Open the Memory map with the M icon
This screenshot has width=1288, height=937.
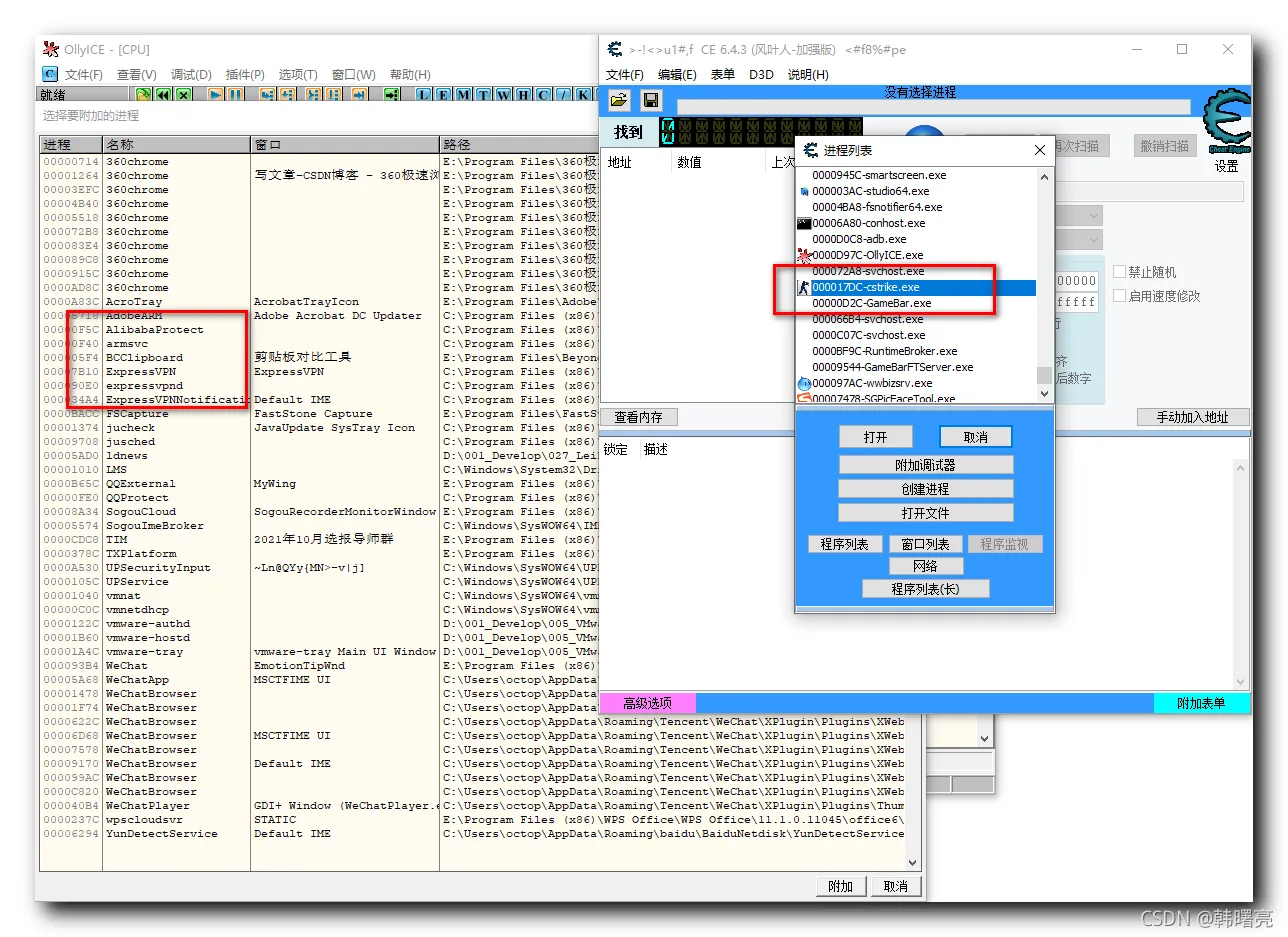(463, 94)
